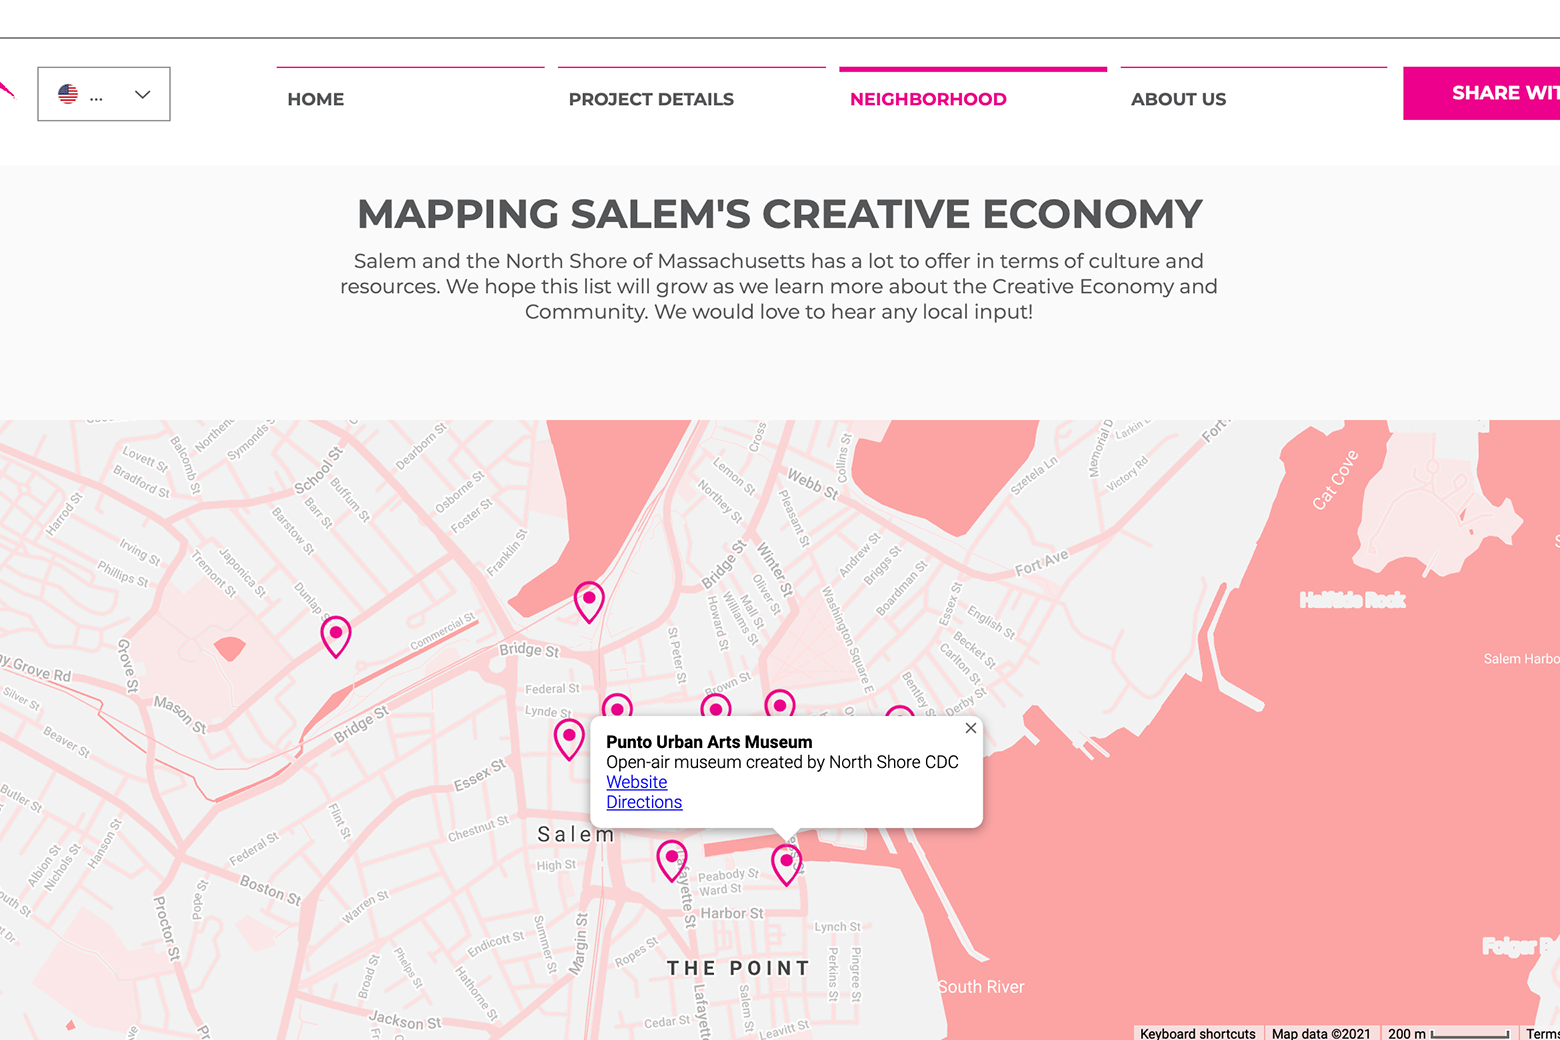
Task: Select the map pin north of Bridge St
Action: click(589, 600)
